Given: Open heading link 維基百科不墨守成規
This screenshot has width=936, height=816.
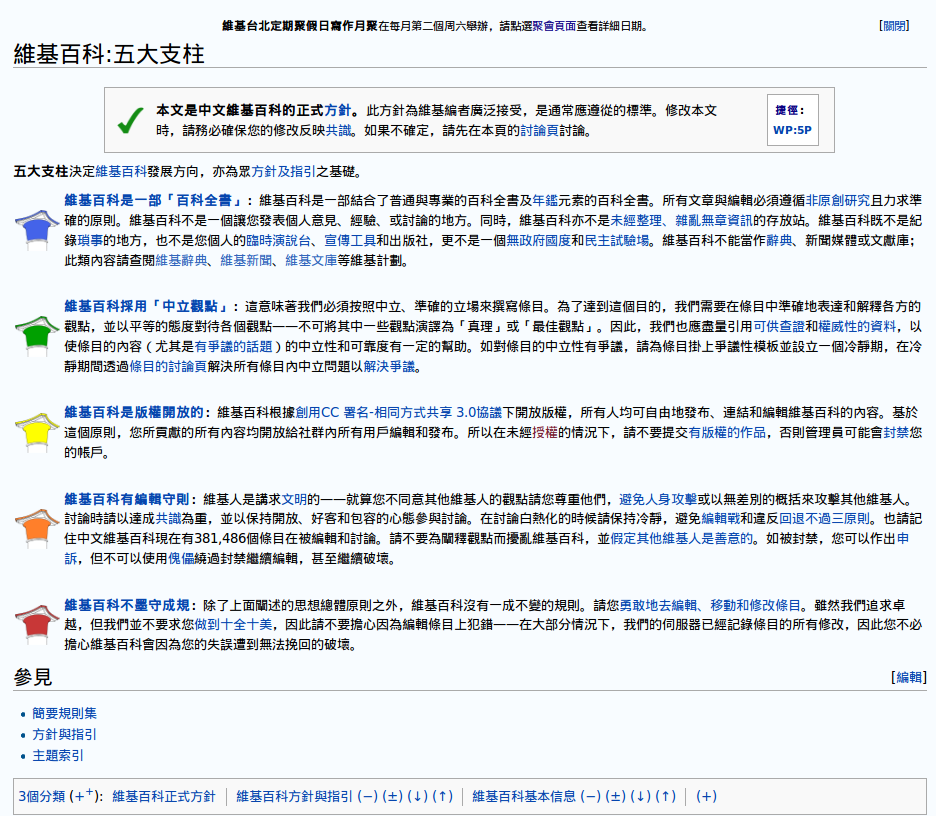Looking at the screenshot, I should tap(127, 605).
